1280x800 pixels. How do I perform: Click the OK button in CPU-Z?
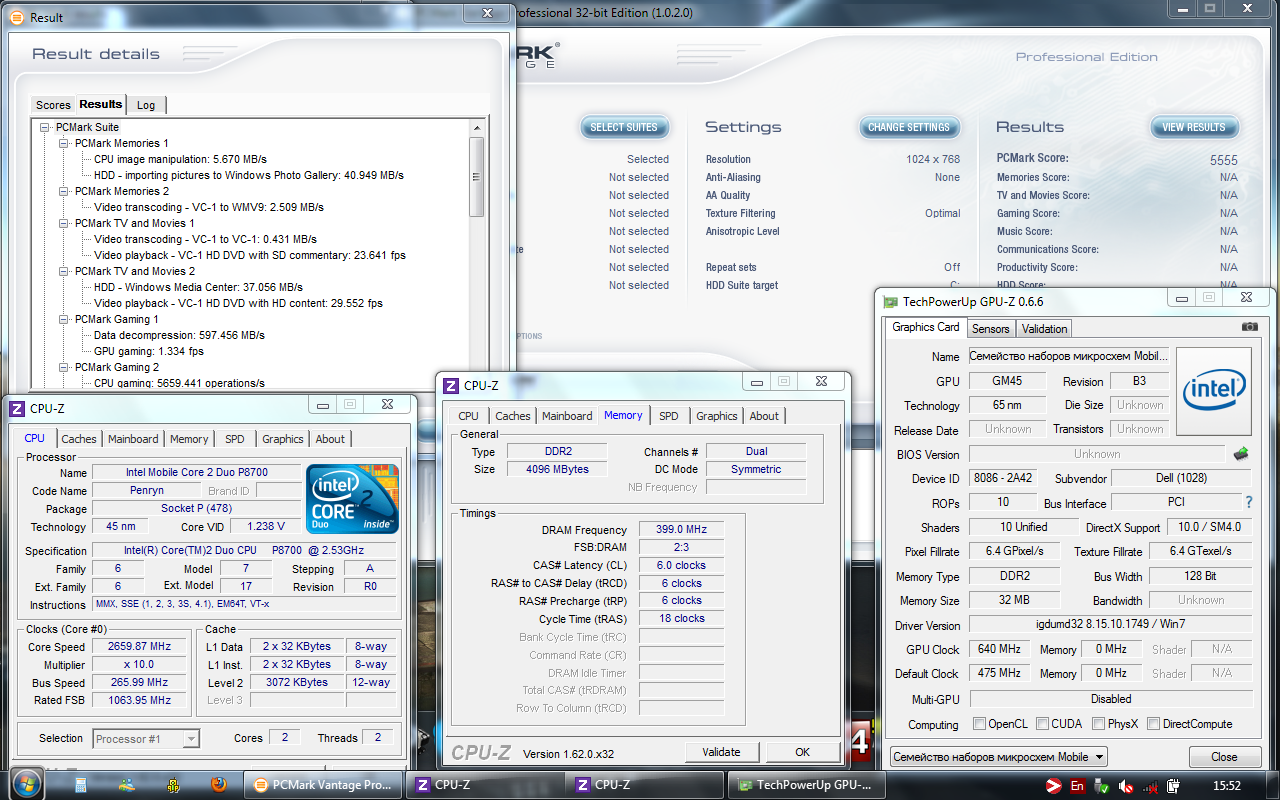tap(802, 752)
